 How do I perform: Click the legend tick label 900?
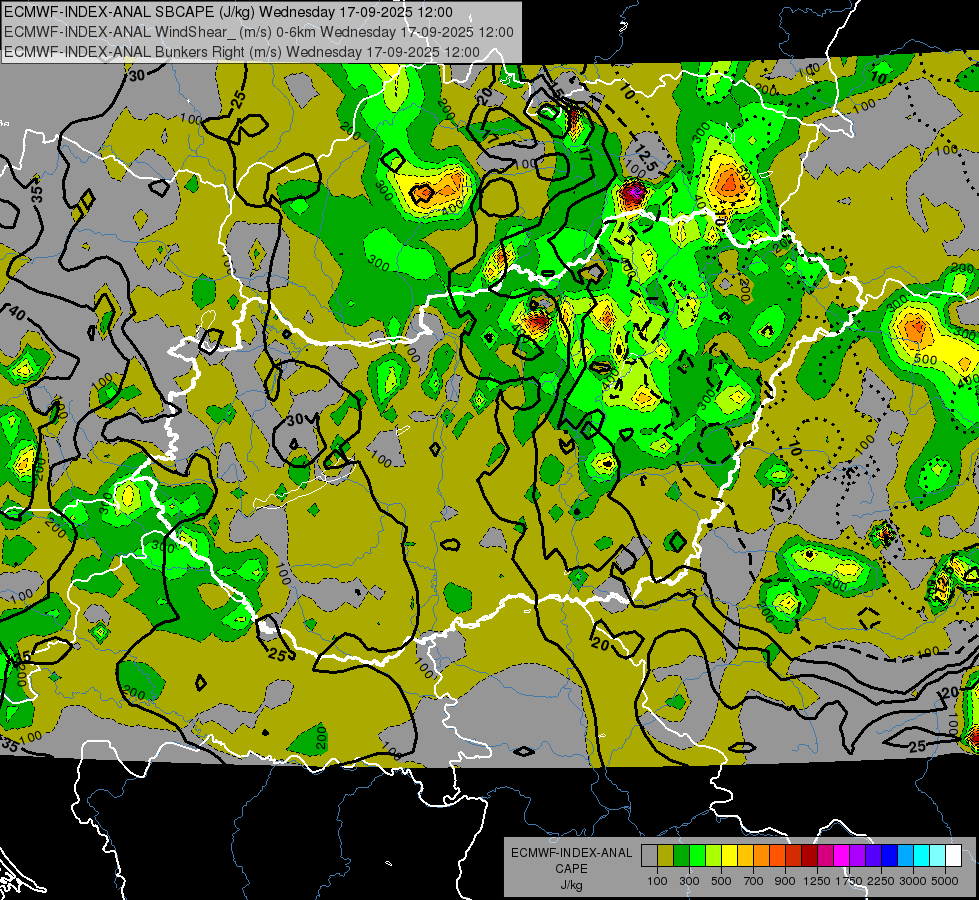[x=785, y=881]
